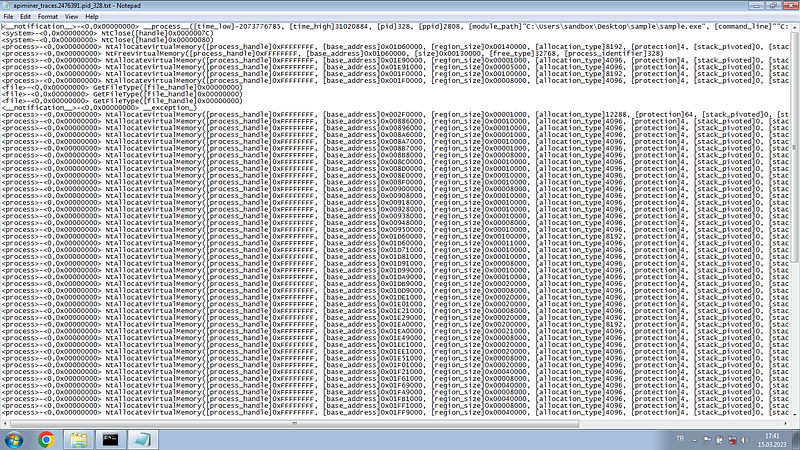Screen dimensions: 800x450
Task: Minimize the Notepad window
Action: [757, 6]
